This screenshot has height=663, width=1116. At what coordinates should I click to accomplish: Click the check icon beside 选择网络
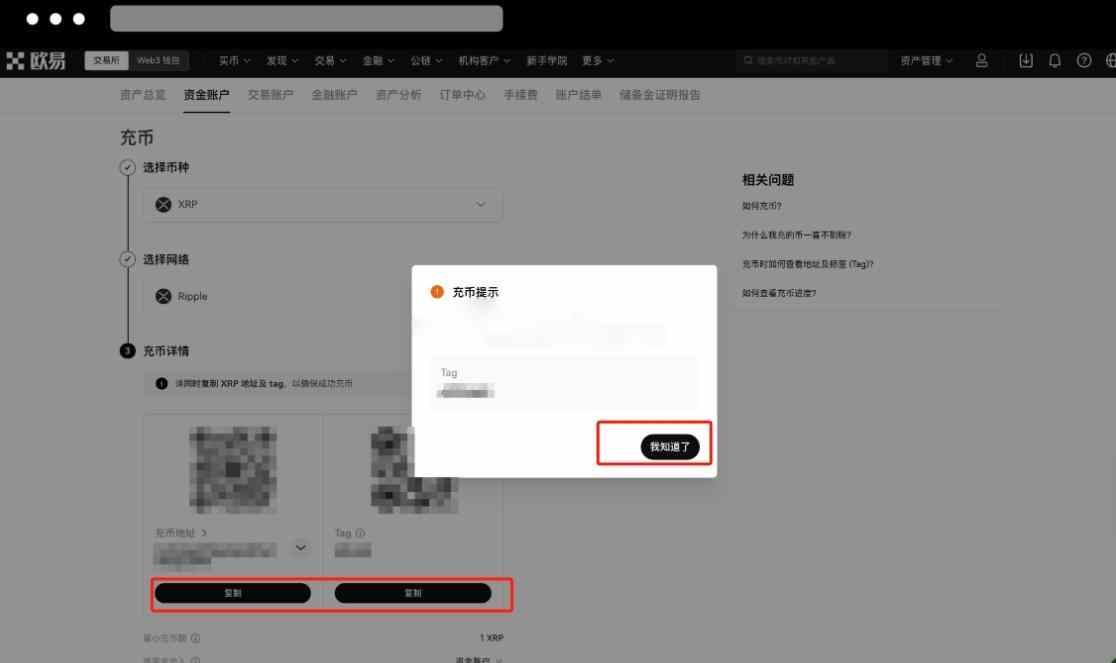[127, 259]
